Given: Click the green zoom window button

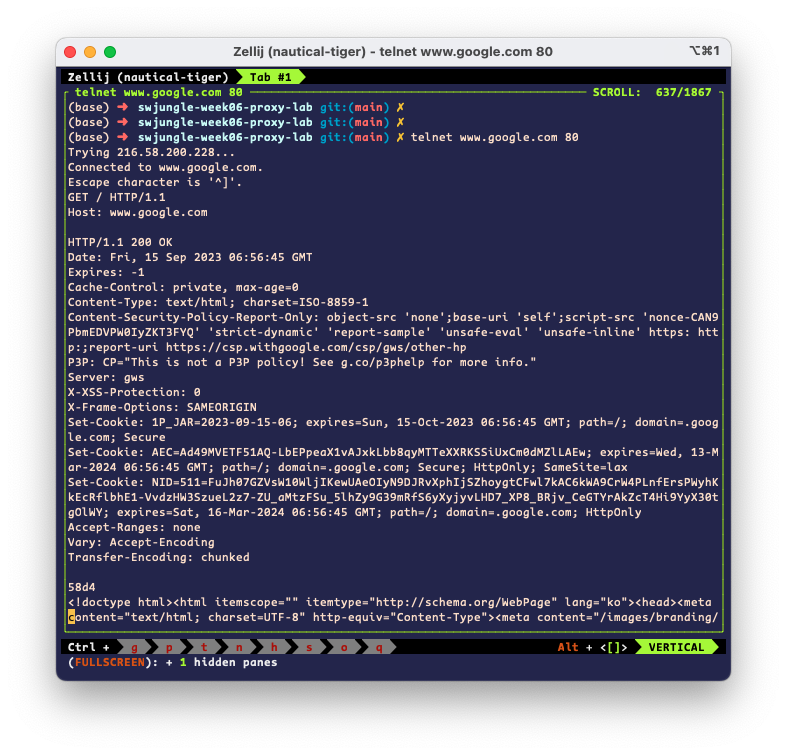Looking at the screenshot, I should point(110,52).
